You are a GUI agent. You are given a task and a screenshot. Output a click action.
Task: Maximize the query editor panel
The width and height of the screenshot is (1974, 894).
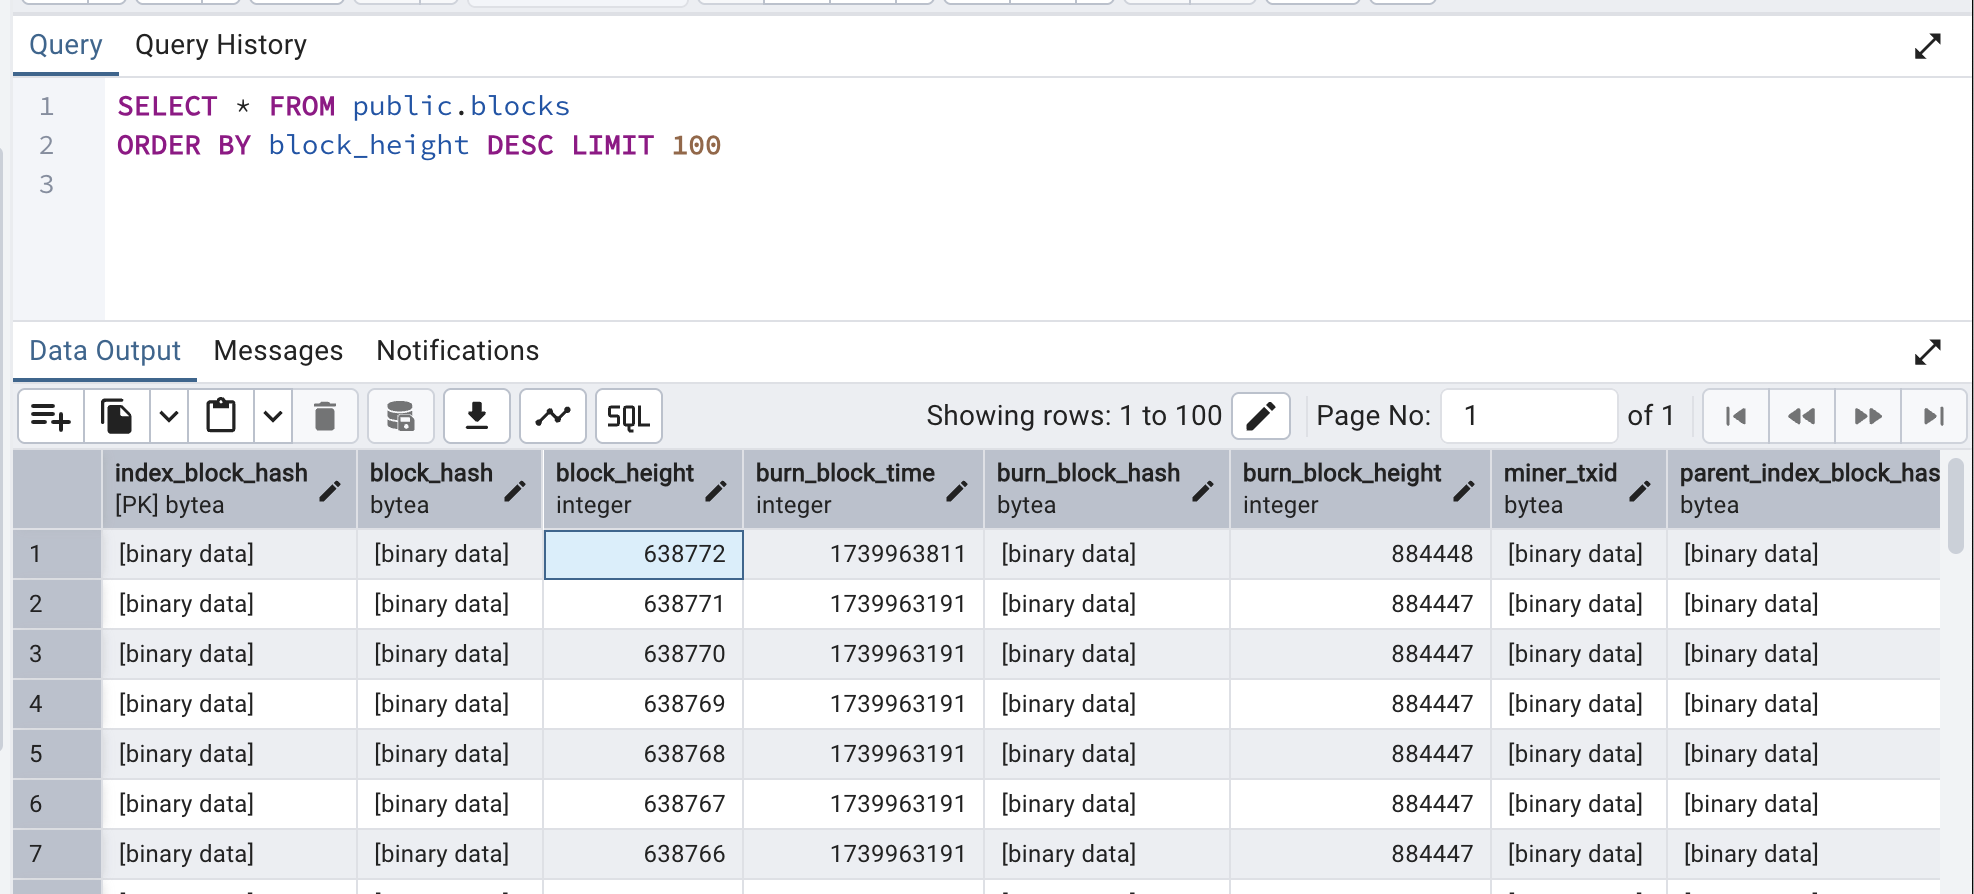coord(1928,46)
